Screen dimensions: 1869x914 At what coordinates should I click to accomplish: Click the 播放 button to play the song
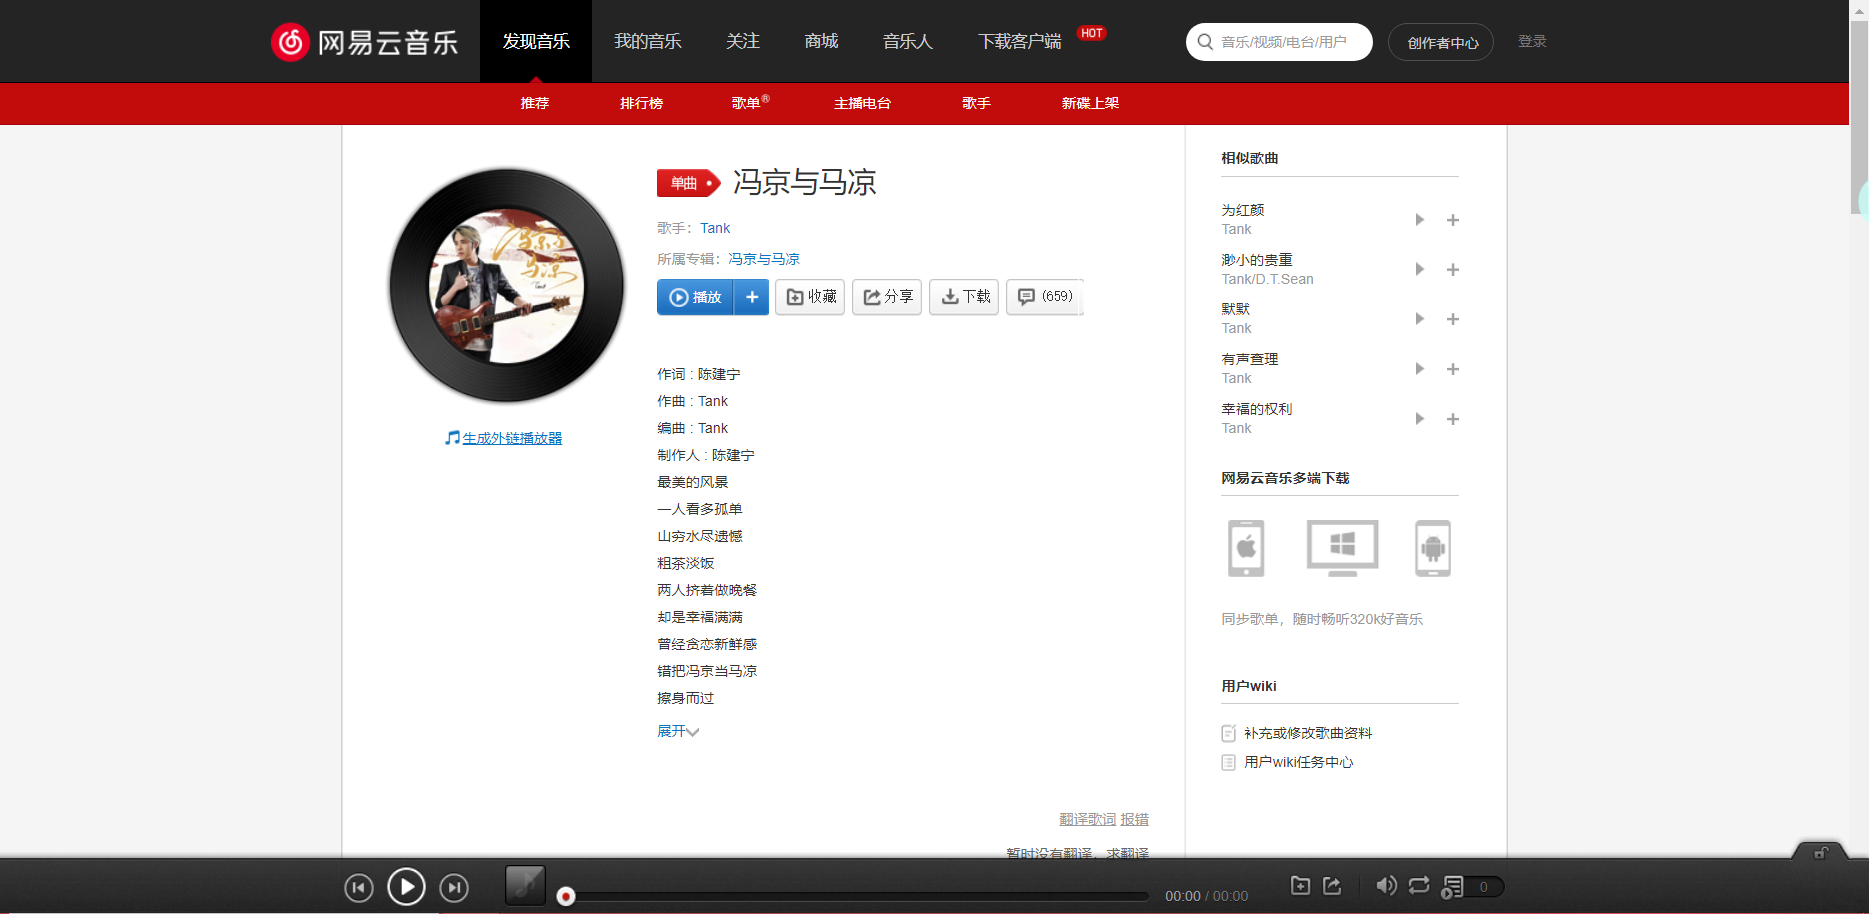pos(695,297)
